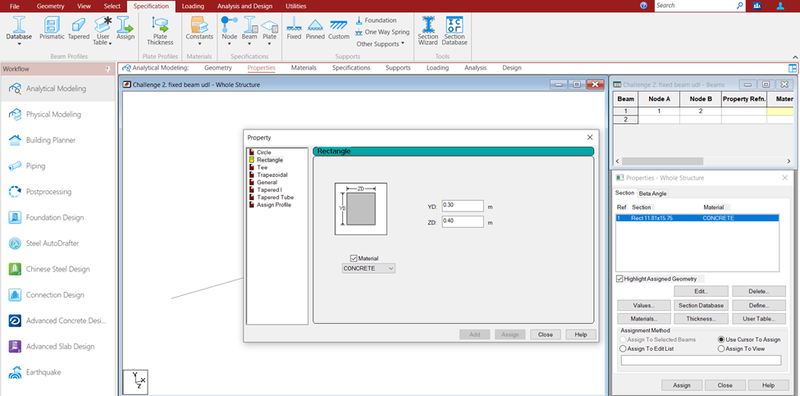Screen dimensions: 800x396
Task: Open Analytical Modeling workflow
Action: tap(57, 89)
